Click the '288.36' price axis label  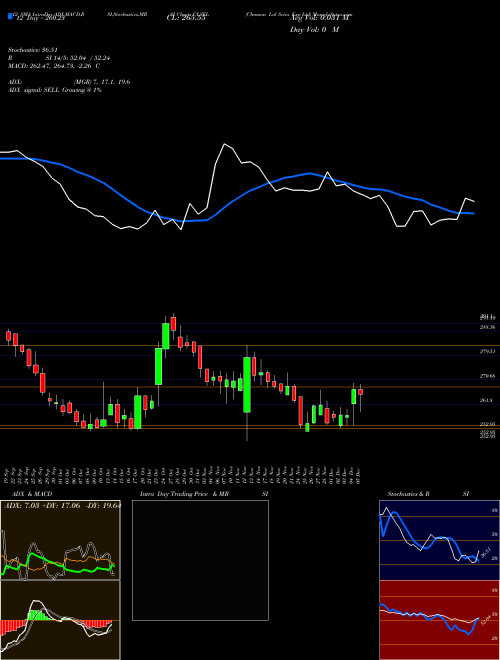pos(487,327)
